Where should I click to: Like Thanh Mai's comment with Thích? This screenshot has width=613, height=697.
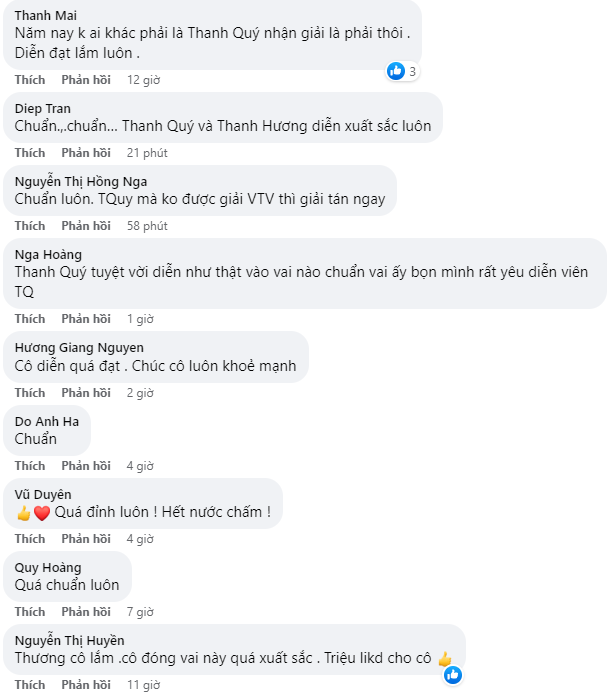[30, 80]
